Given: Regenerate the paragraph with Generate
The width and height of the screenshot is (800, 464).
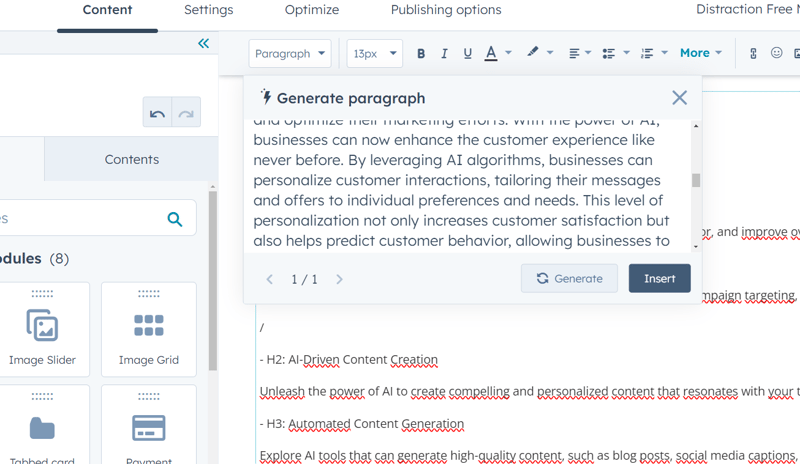Looking at the screenshot, I should pyautogui.click(x=569, y=279).
